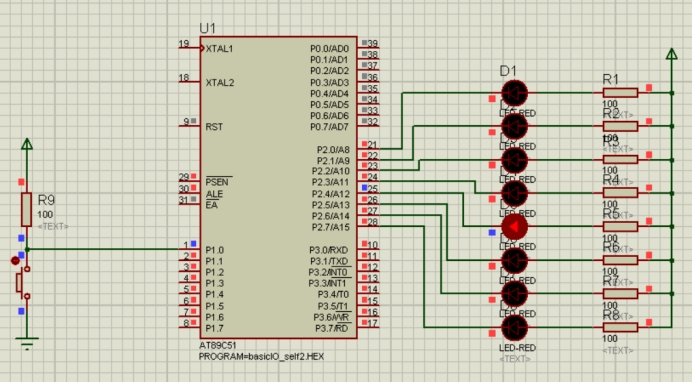Click the pushbutton's red latch indicator
This screenshot has height=383, width=692.
(x=15, y=261)
